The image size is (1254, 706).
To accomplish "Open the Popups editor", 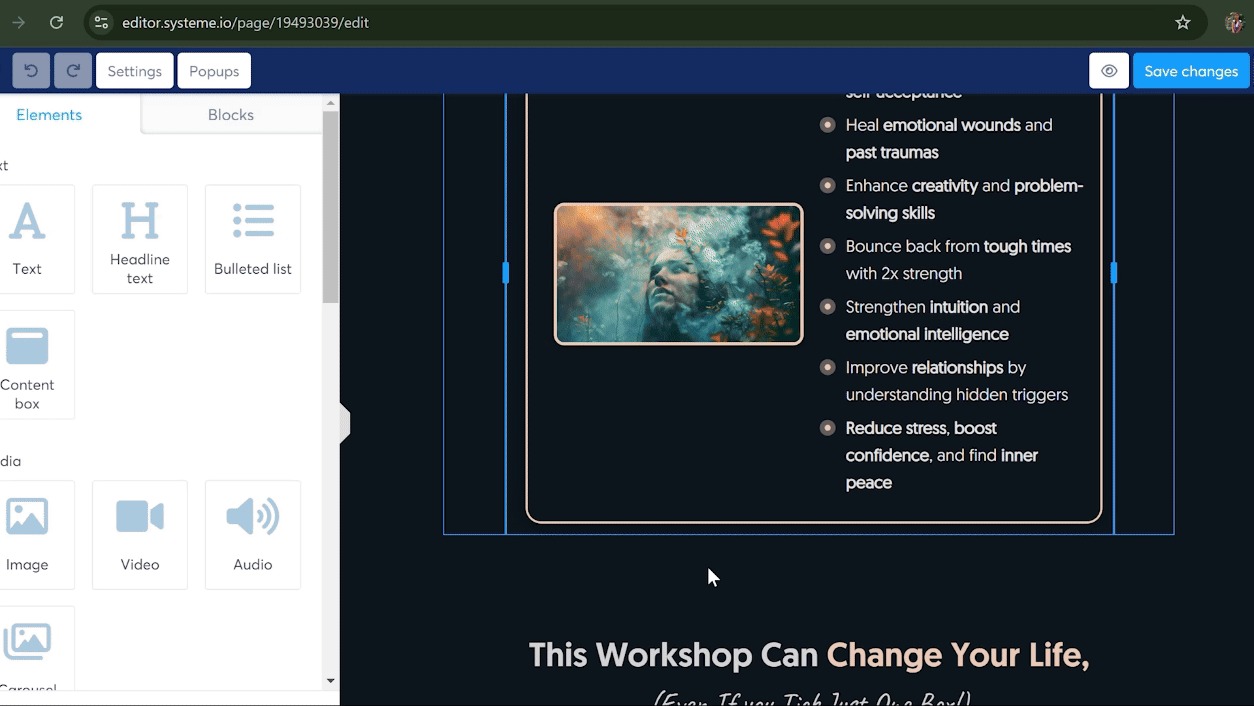I will [214, 71].
